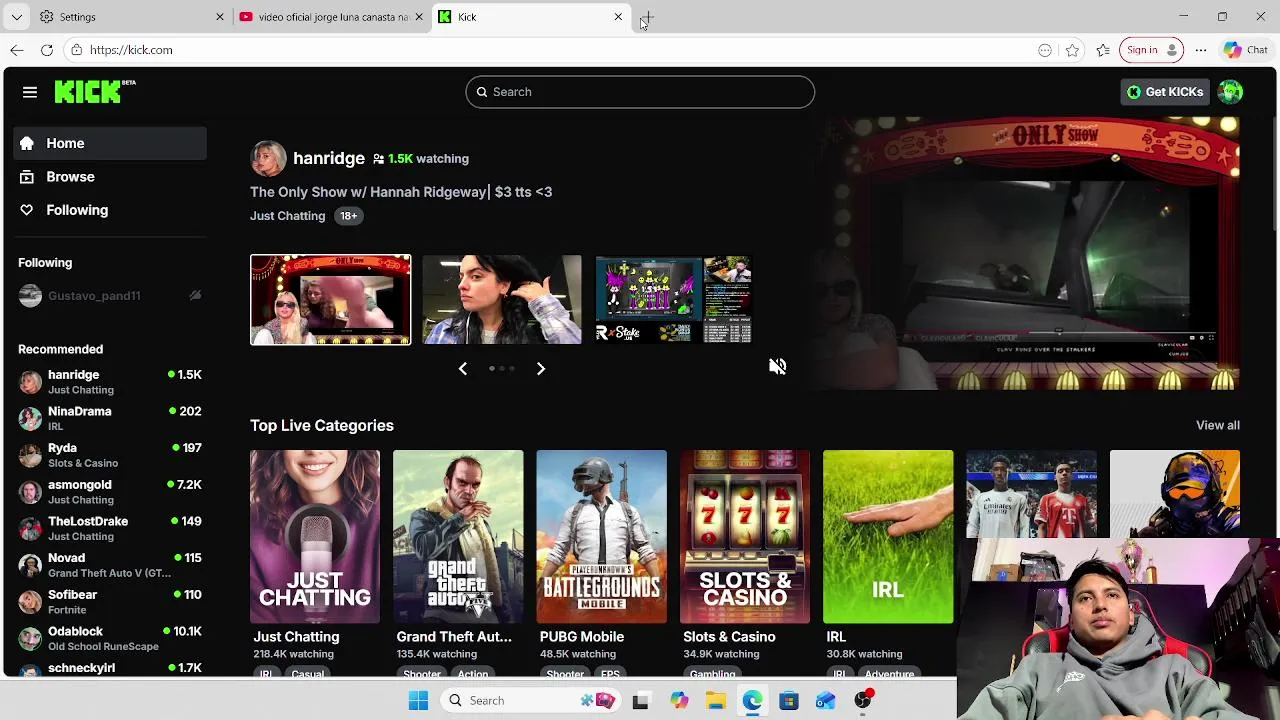1280x720 pixels.
Task: Open Outlook from taskbar
Action: point(825,701)
